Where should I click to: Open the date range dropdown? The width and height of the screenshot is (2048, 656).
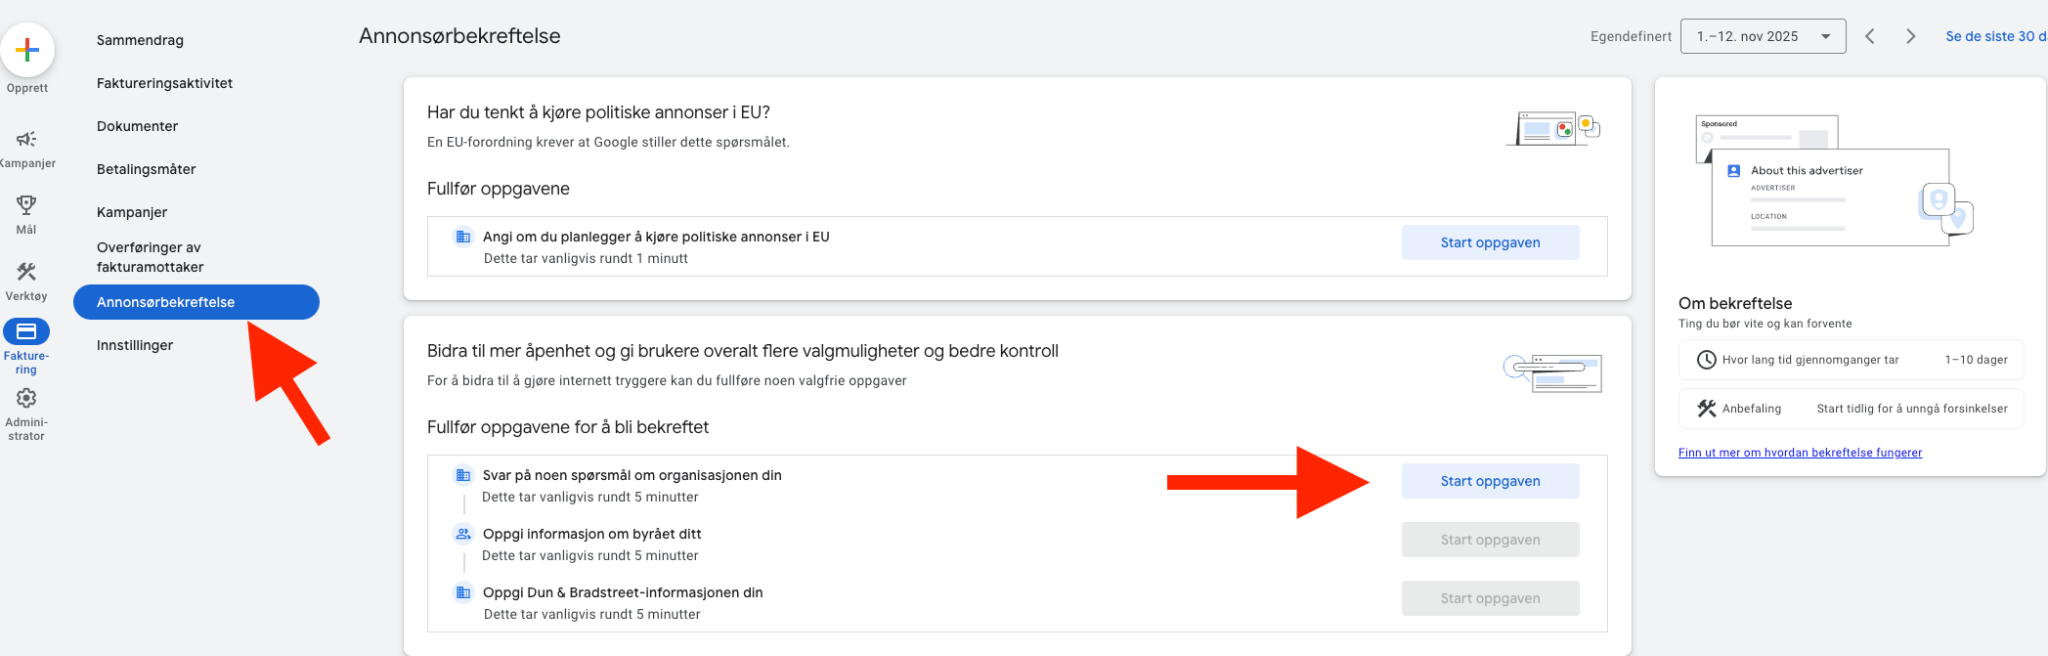(1762, 36)
